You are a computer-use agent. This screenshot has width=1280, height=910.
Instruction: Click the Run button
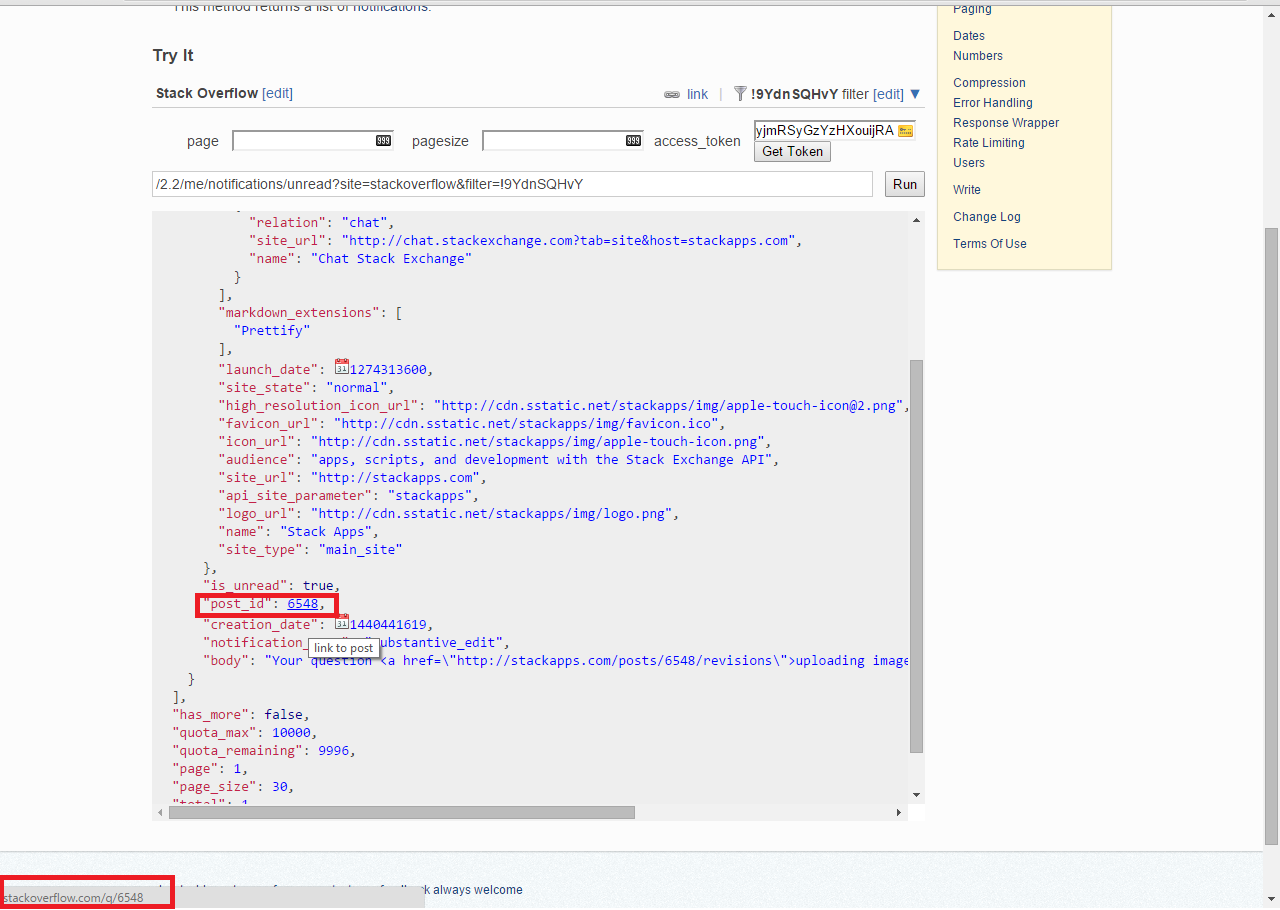905,184
